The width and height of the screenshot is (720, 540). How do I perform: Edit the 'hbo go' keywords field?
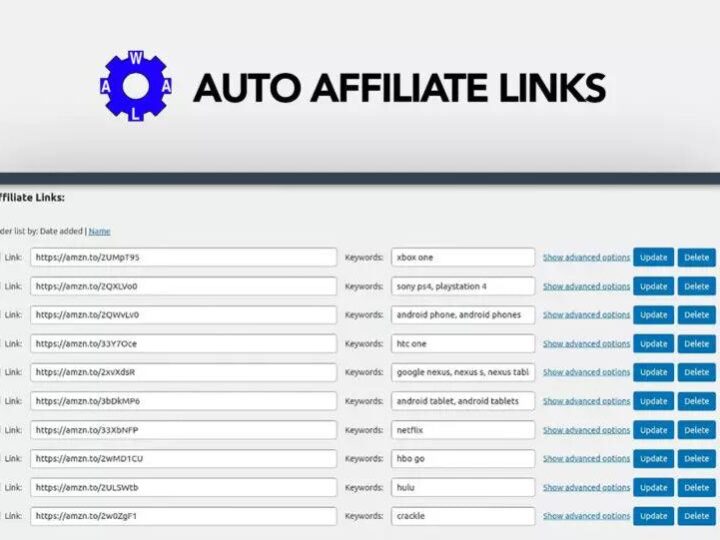click(463, 458)
